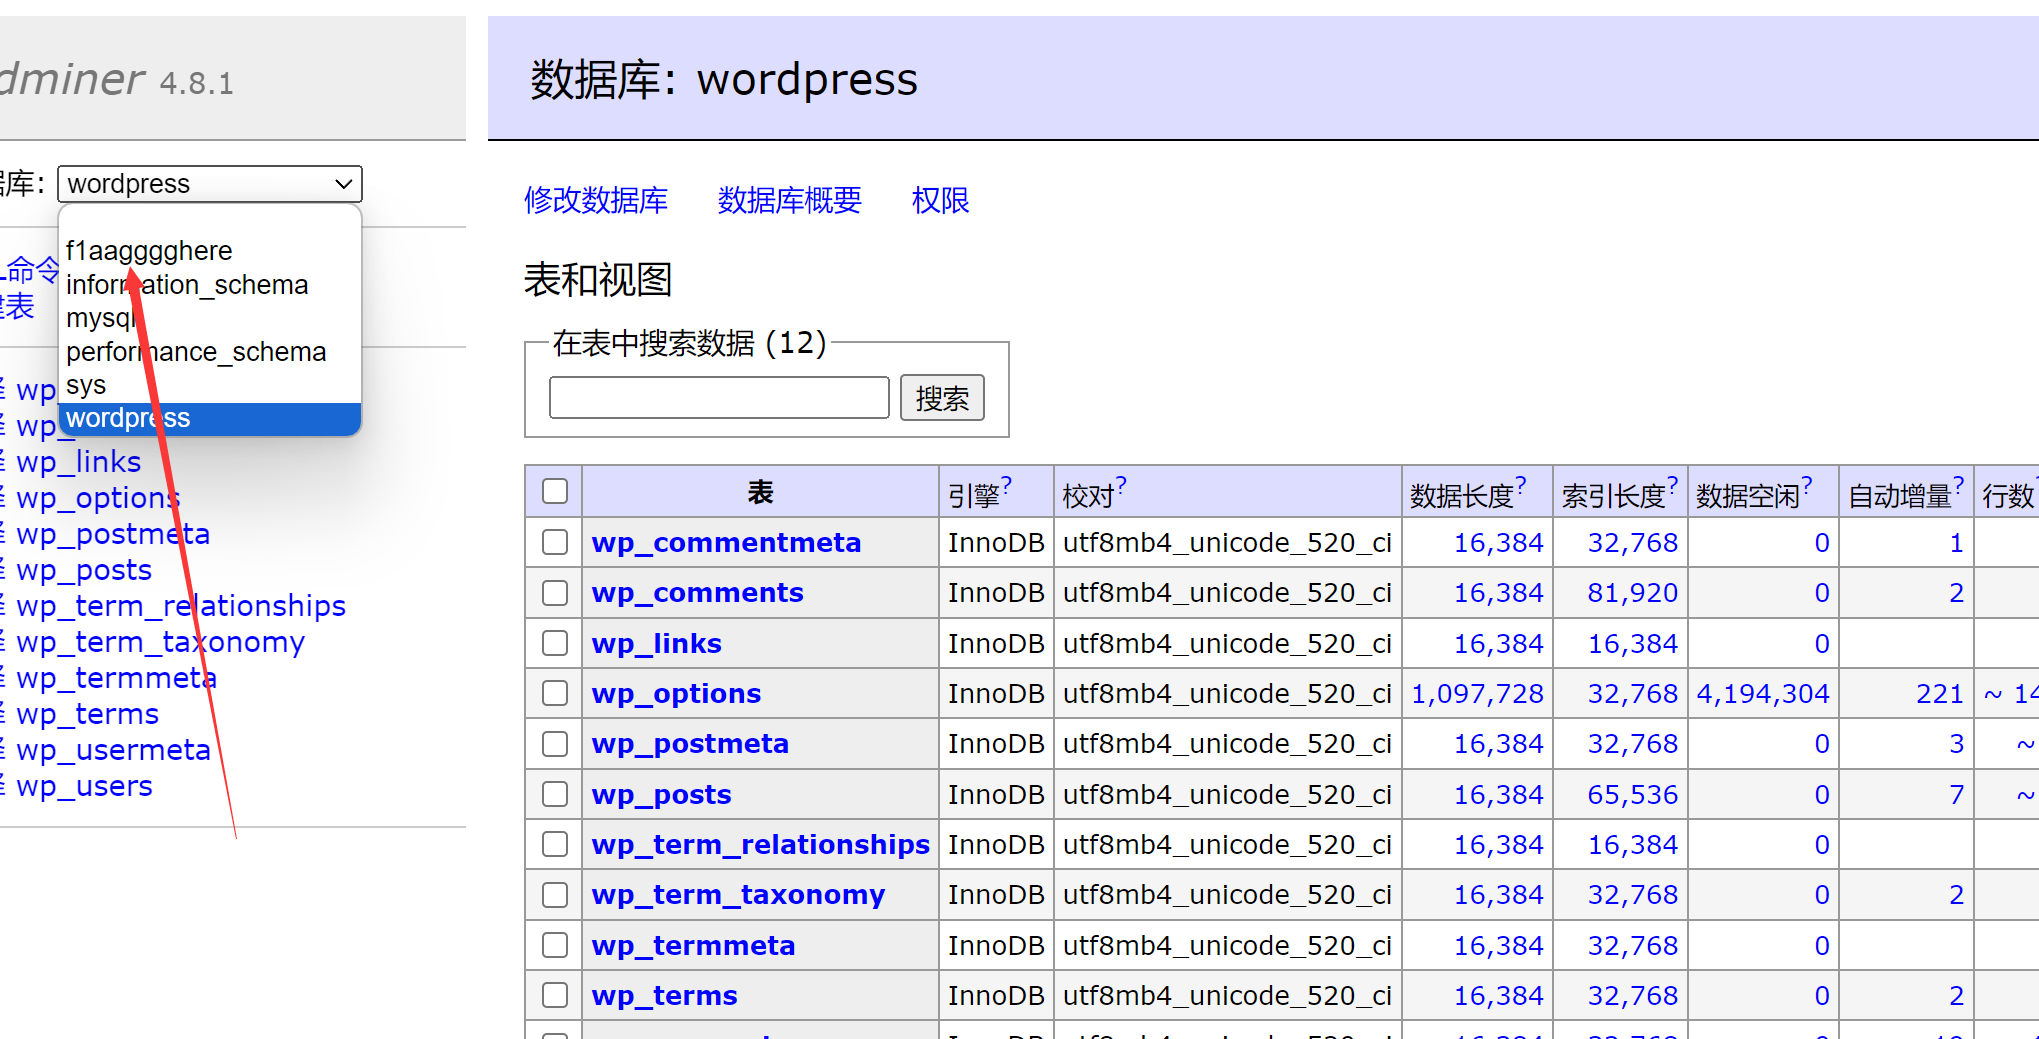Open the wp_posts table link
This screenshot has height=1039, width=2039.
pos(661,794)
